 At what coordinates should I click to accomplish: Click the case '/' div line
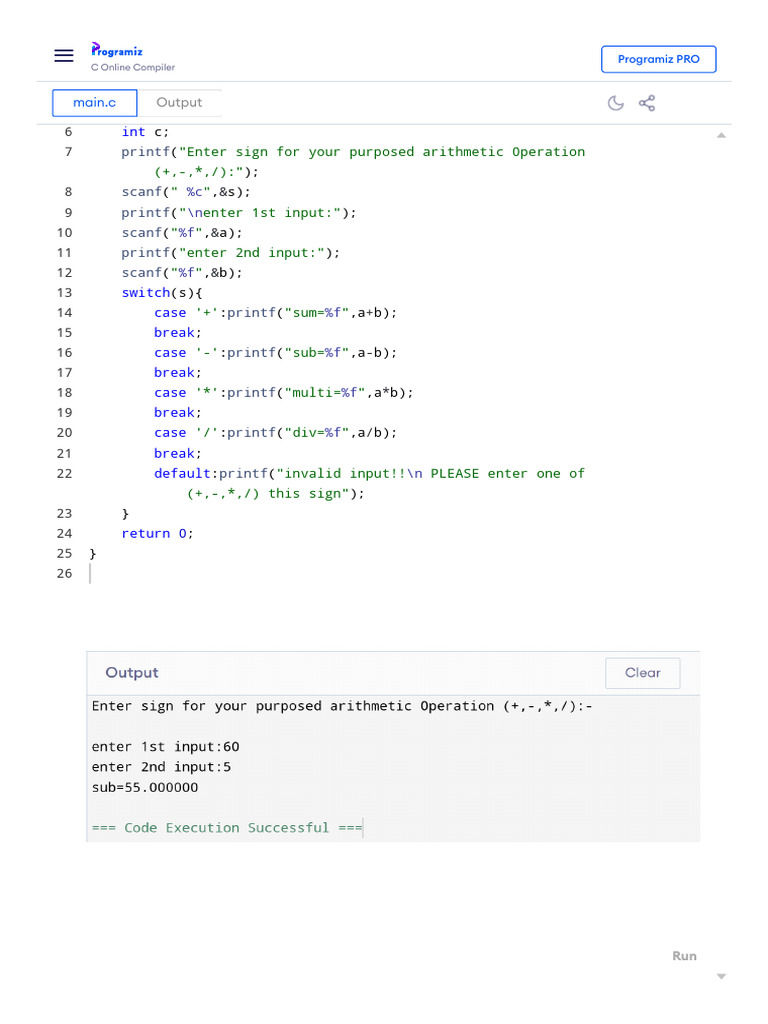coord(276,432)
